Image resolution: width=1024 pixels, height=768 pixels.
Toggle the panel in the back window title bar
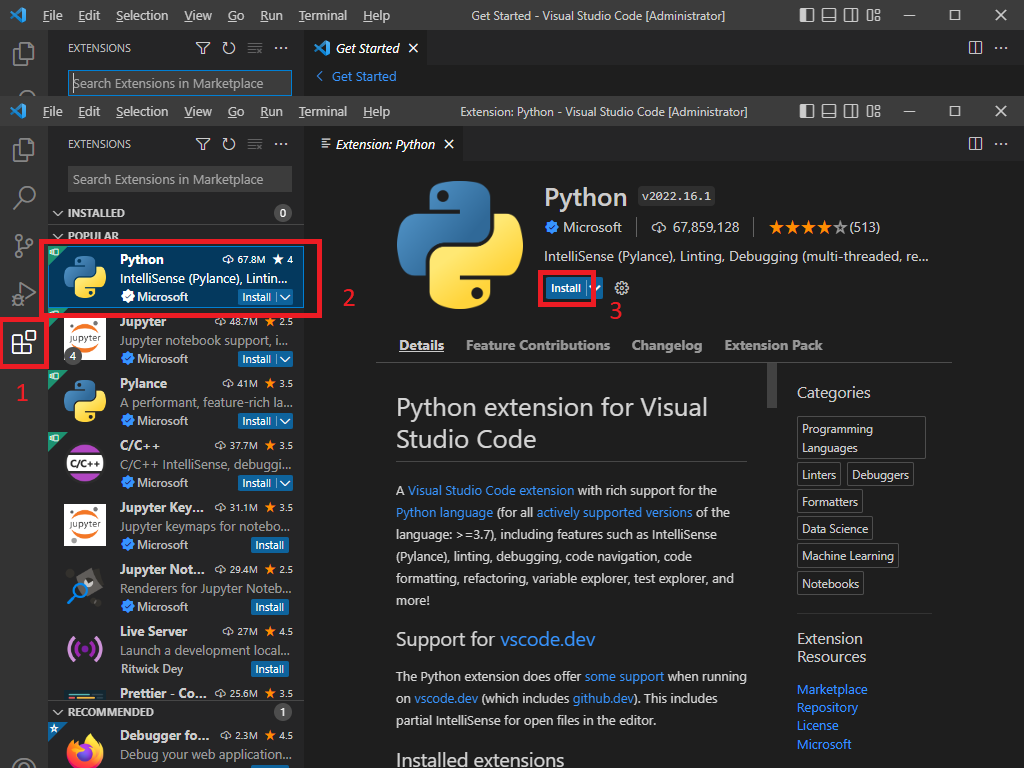(829, 15)
